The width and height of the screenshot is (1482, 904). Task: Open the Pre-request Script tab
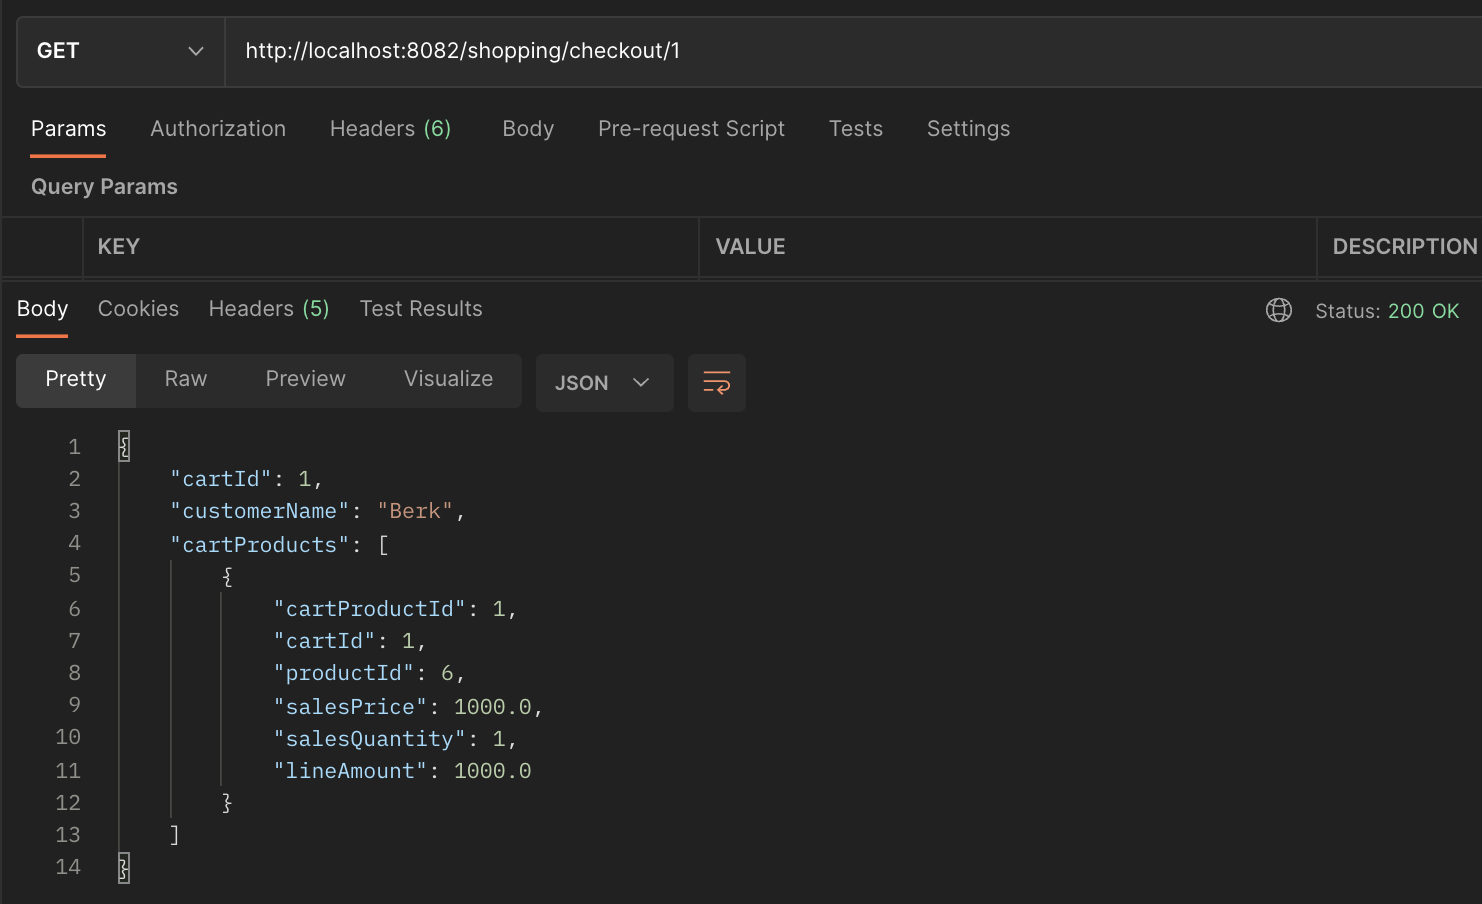coord(691,128)
